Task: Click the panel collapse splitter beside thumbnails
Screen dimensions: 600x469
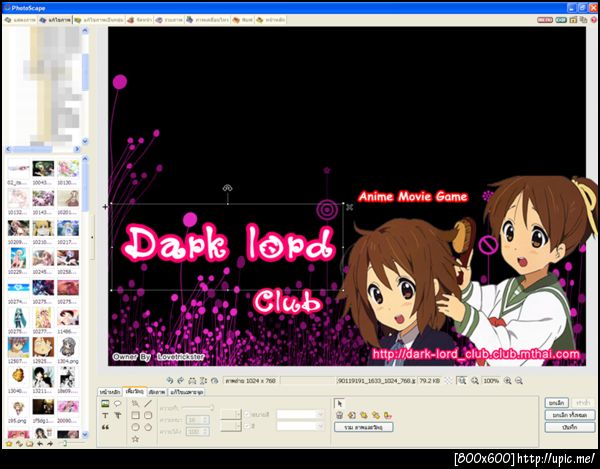Action: [92, 237]
